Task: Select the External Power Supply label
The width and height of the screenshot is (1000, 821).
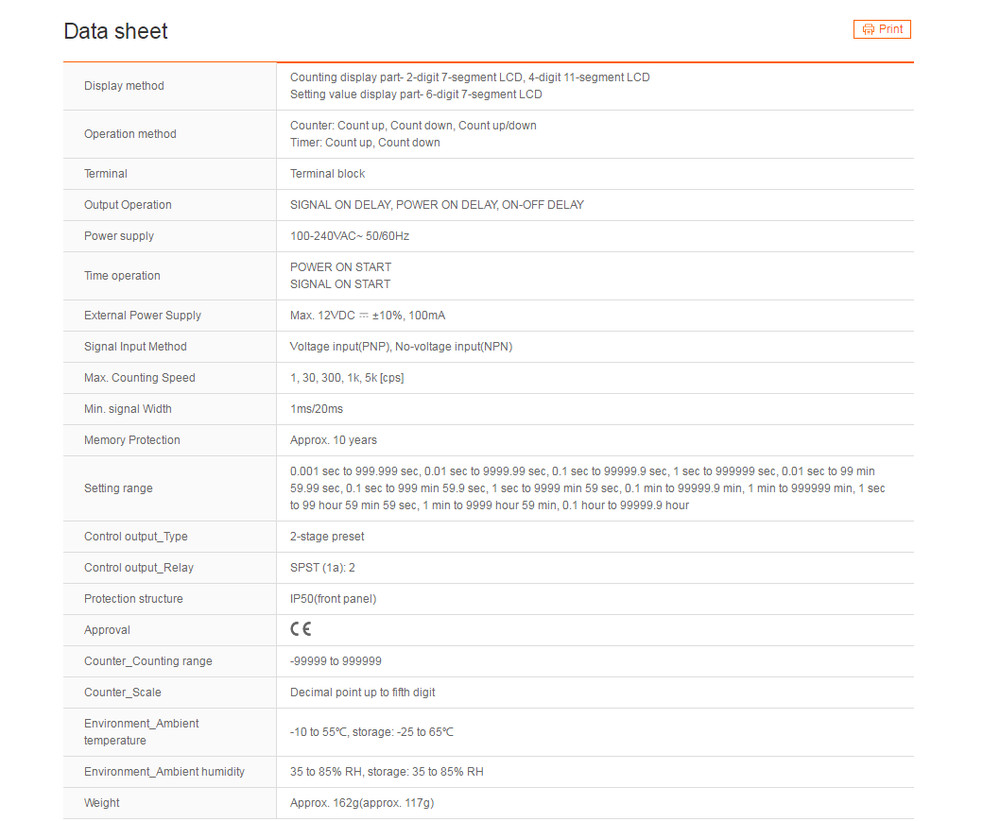Action: coord(142,315)
